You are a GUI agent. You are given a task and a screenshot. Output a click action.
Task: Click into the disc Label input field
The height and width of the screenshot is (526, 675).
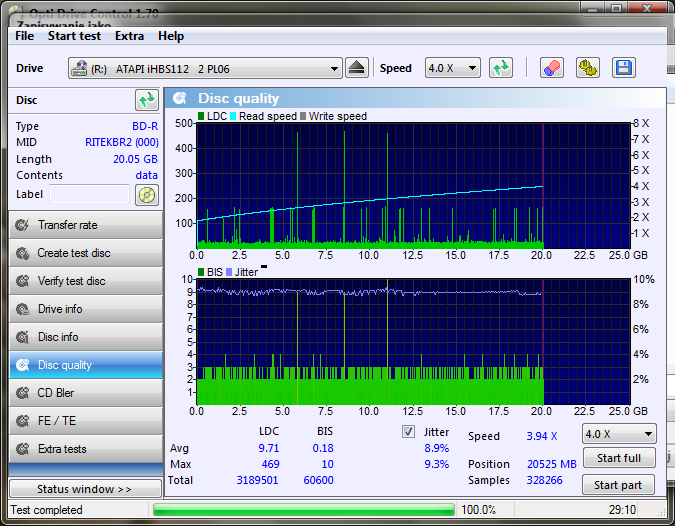90,194
